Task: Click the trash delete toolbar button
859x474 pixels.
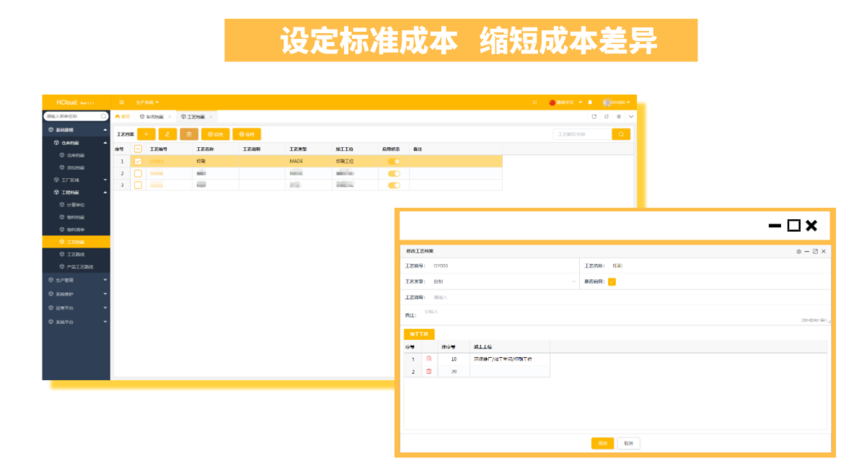Action: (188, 133)
